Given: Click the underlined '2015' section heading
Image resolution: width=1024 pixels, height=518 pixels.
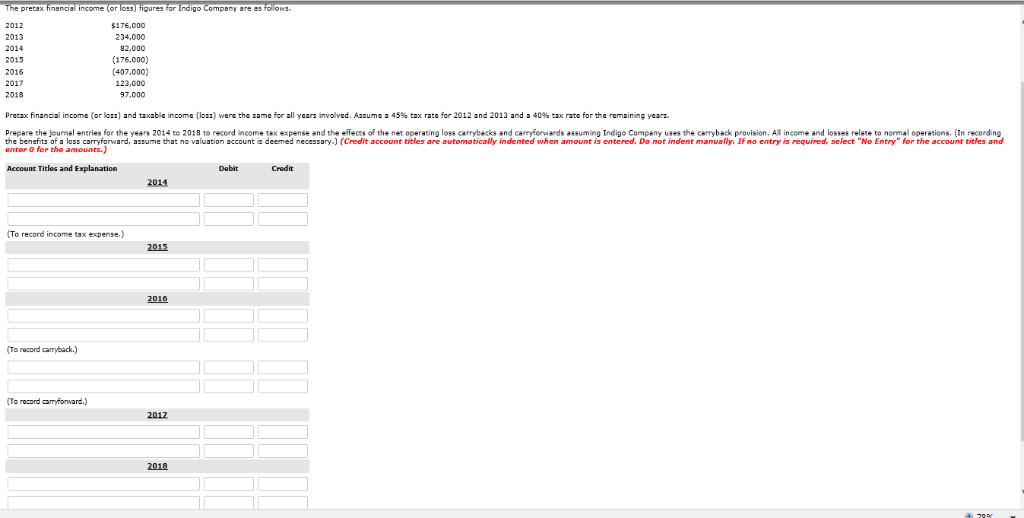Looking at the screenshot, I should pos(157,247).
